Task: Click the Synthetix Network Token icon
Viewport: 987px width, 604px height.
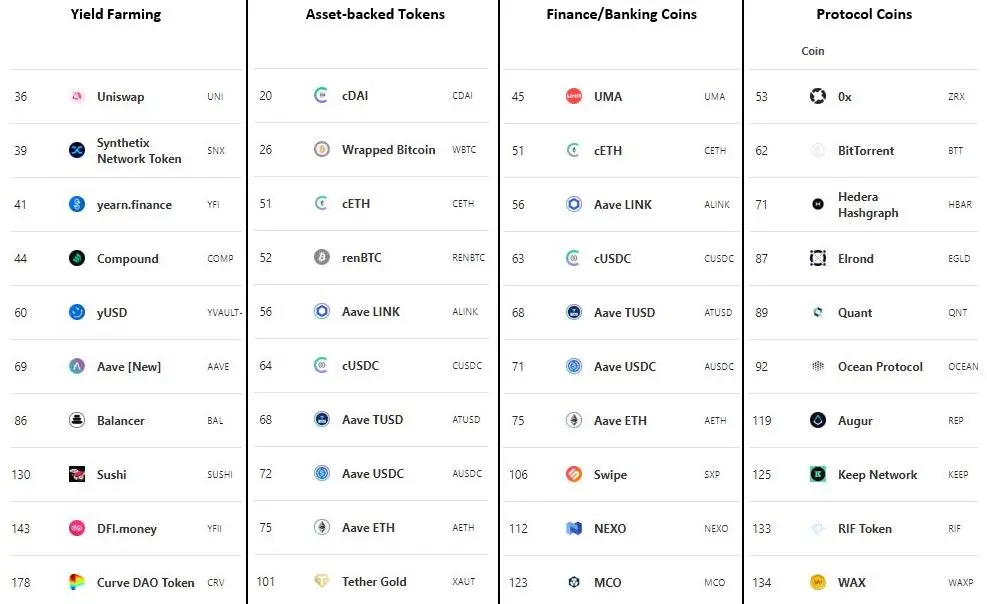Action: click(x=77, y=150)
